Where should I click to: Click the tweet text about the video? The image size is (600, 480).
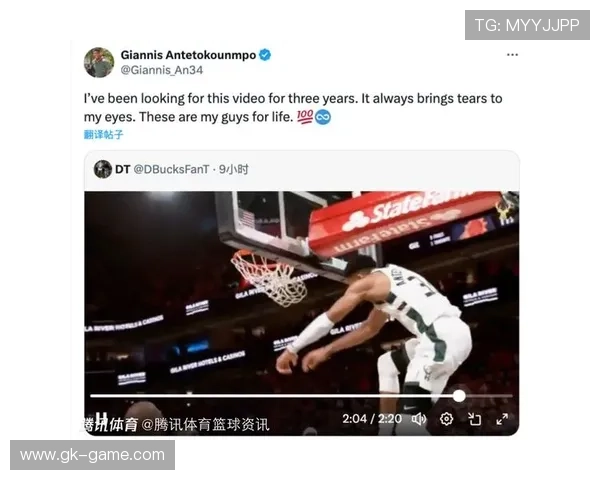point(293,108)
